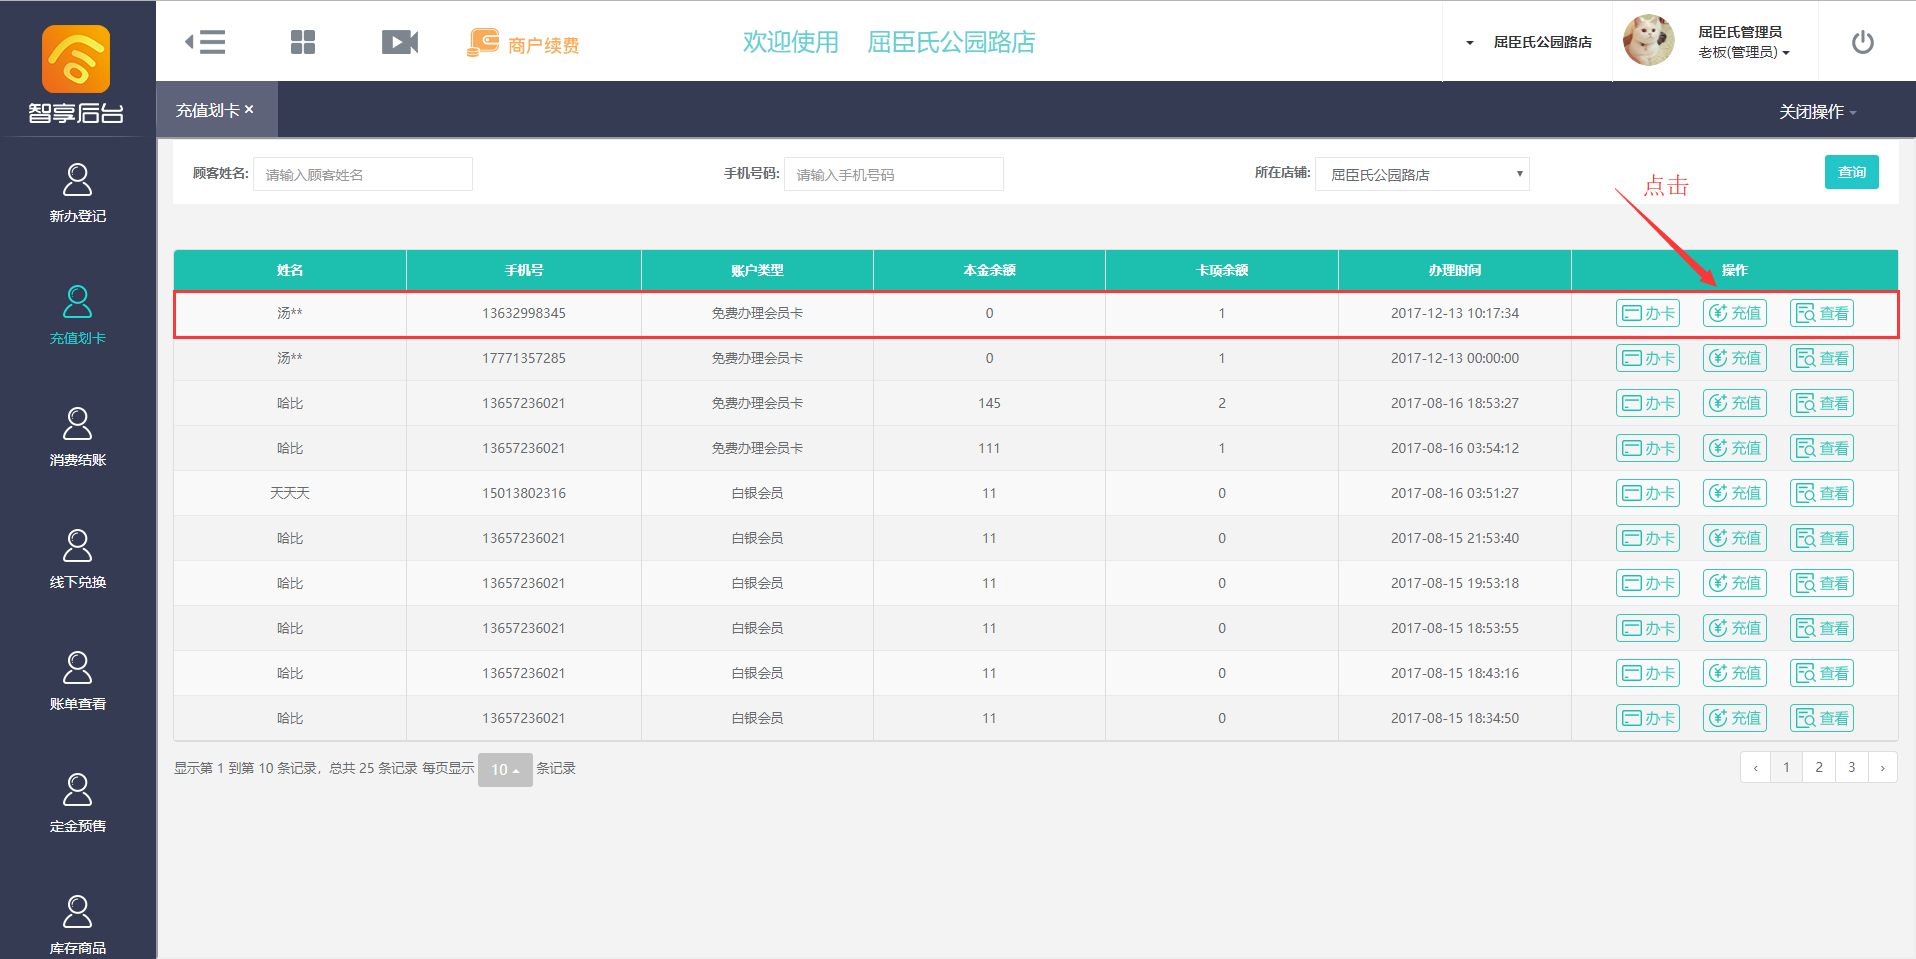Click the admin avatar thumbnail
1916x959 pixels.
1648,41
